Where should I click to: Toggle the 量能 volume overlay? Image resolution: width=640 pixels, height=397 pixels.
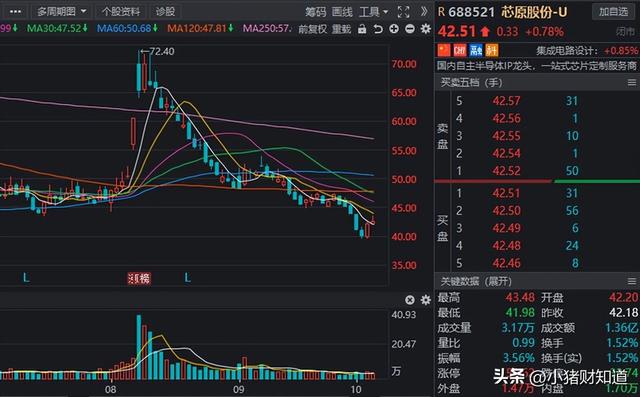pyautogui.click(x=341, y=29)
